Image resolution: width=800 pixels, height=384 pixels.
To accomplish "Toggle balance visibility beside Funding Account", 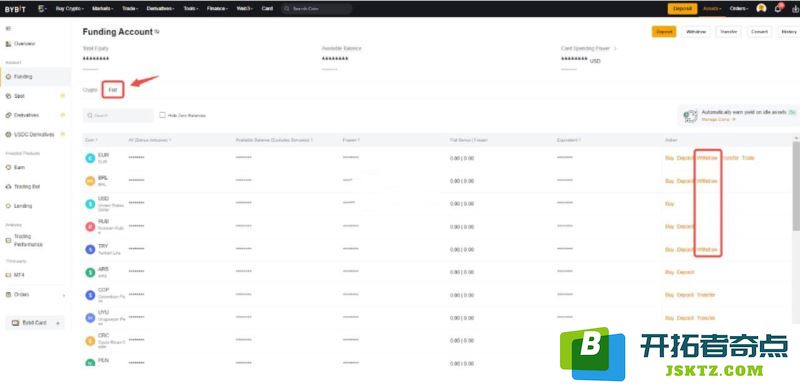I will tap(158, 32).
